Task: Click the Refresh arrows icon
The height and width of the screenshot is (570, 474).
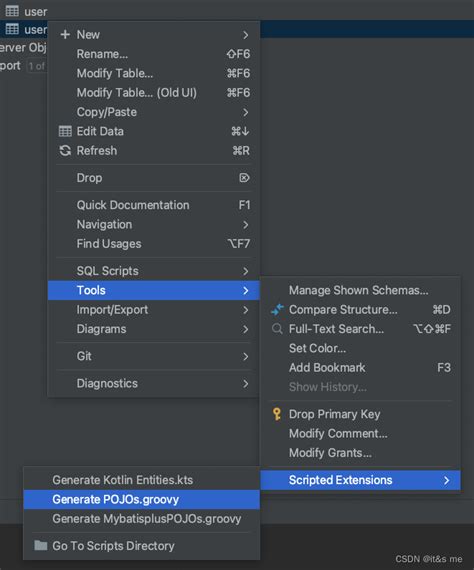Action: tap(65, 150)
